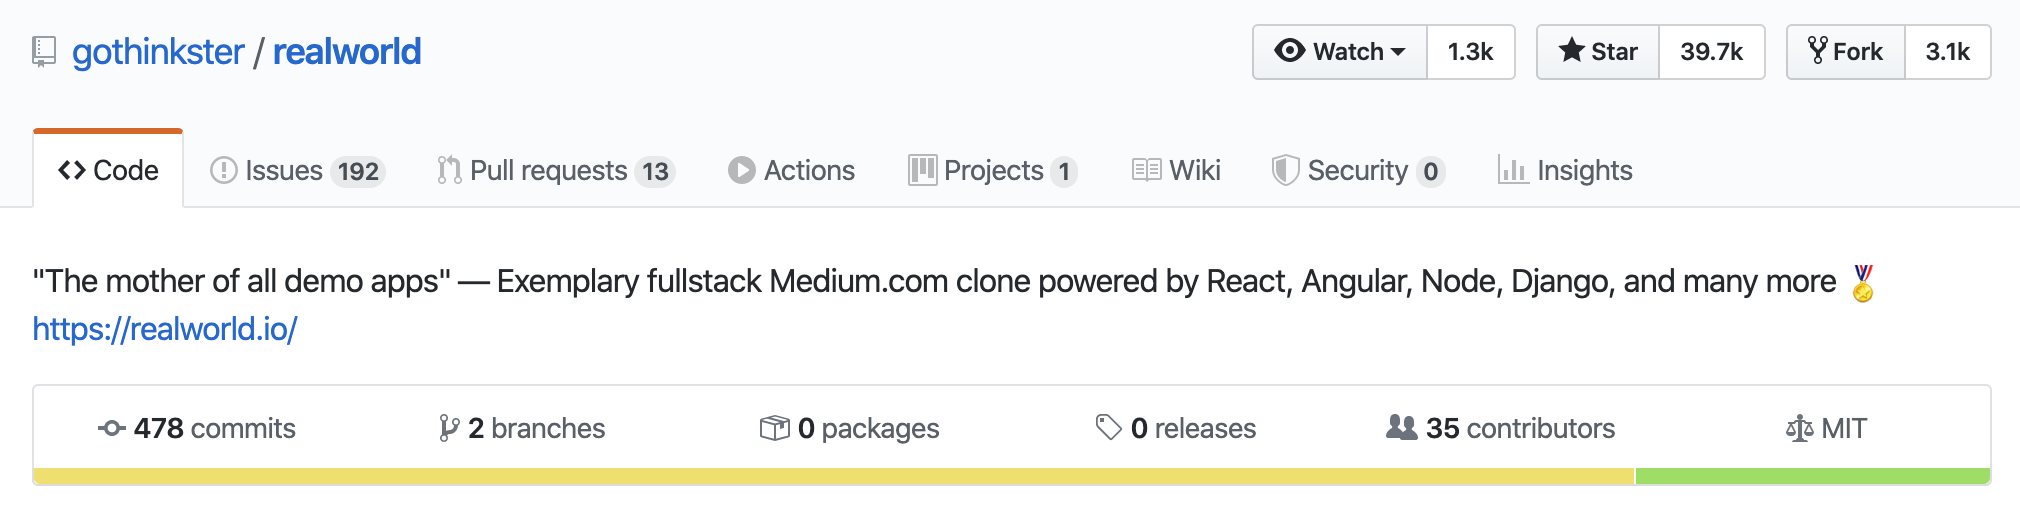Go to the Insights tab
The width and height of the screenshot is (2020, 514).
tap(1565, 171)
